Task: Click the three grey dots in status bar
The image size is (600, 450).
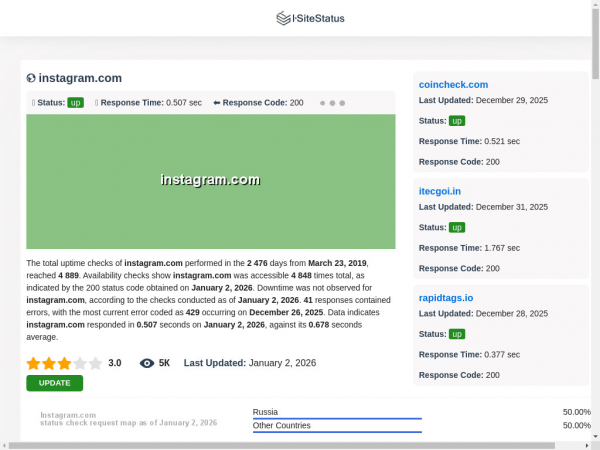Action: point(332,103)
